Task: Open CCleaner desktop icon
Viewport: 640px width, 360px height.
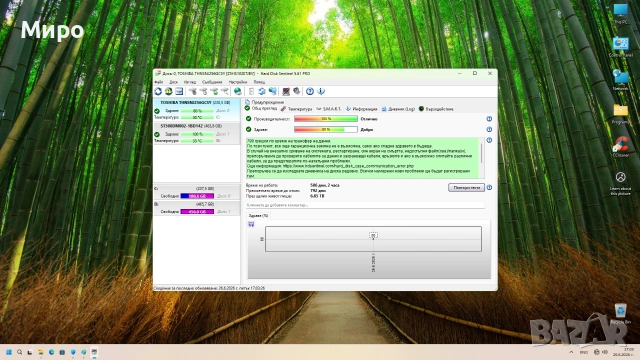Action: tap(621, 146)
